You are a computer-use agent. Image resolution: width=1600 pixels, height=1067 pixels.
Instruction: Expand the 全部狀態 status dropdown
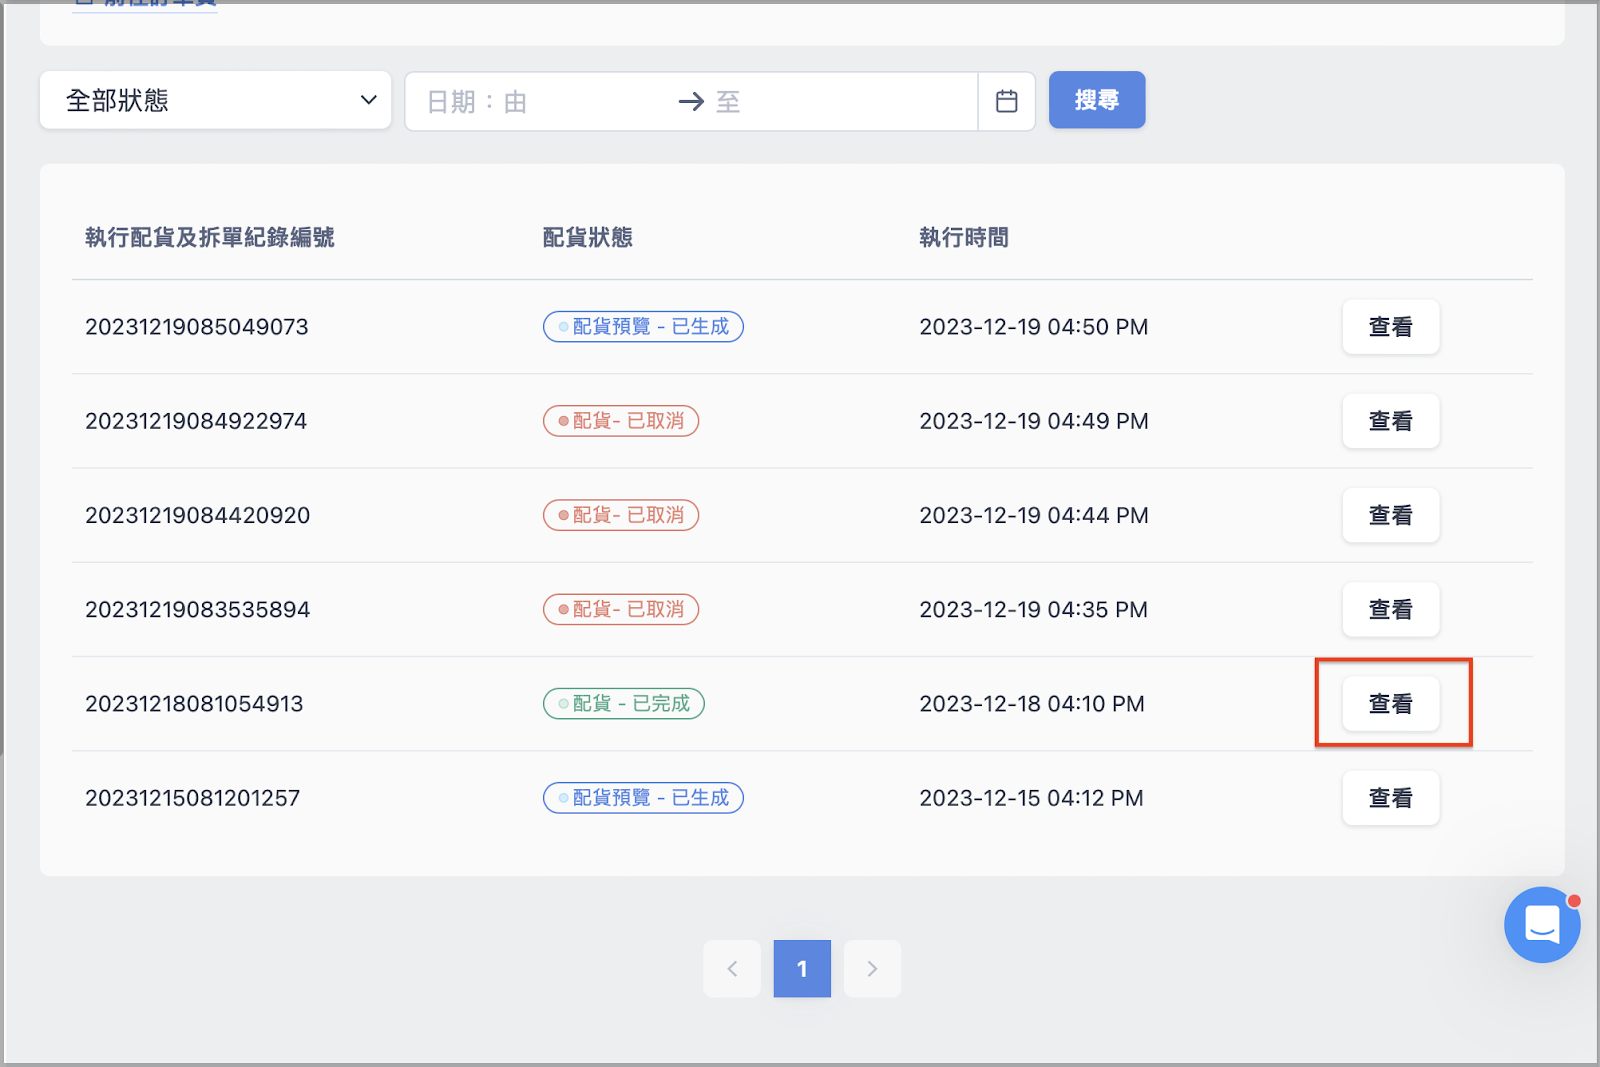click(x=215, y=100)
